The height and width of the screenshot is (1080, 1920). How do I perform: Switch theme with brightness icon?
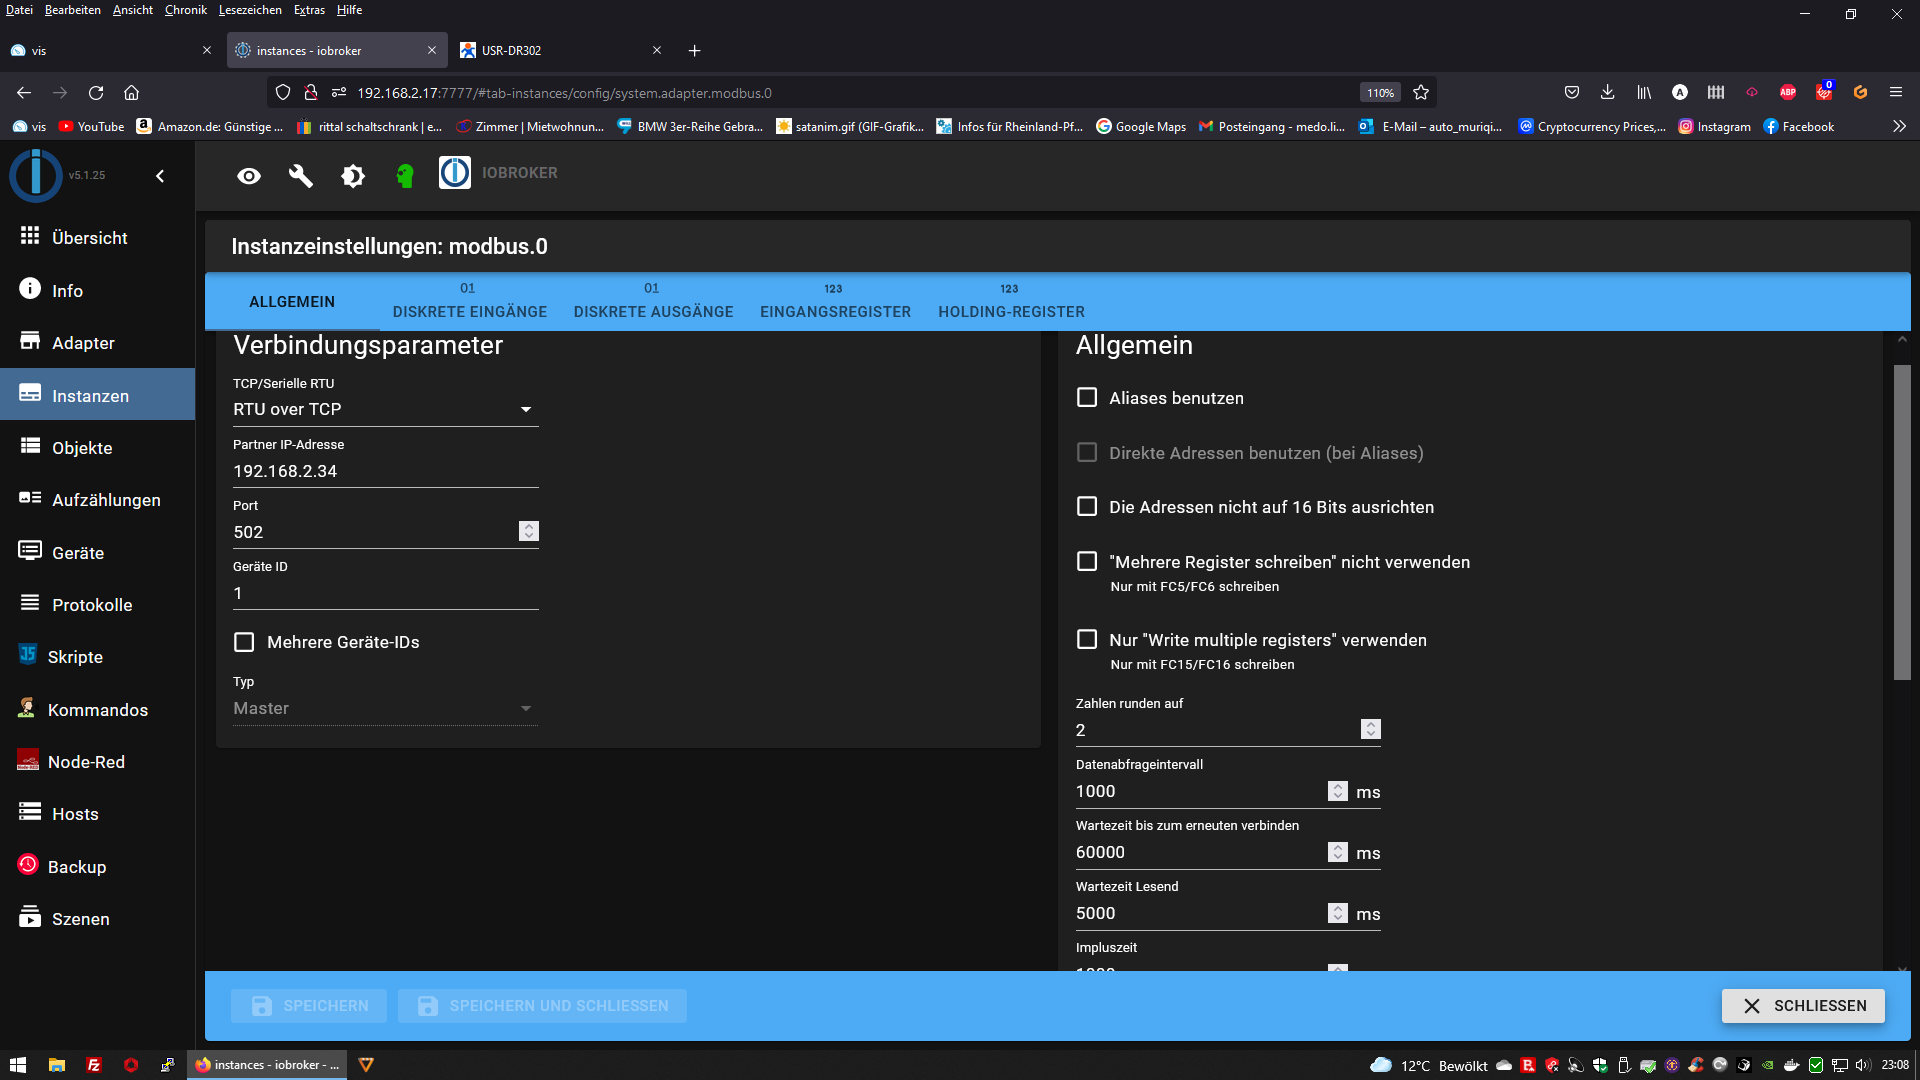(353, 176)
